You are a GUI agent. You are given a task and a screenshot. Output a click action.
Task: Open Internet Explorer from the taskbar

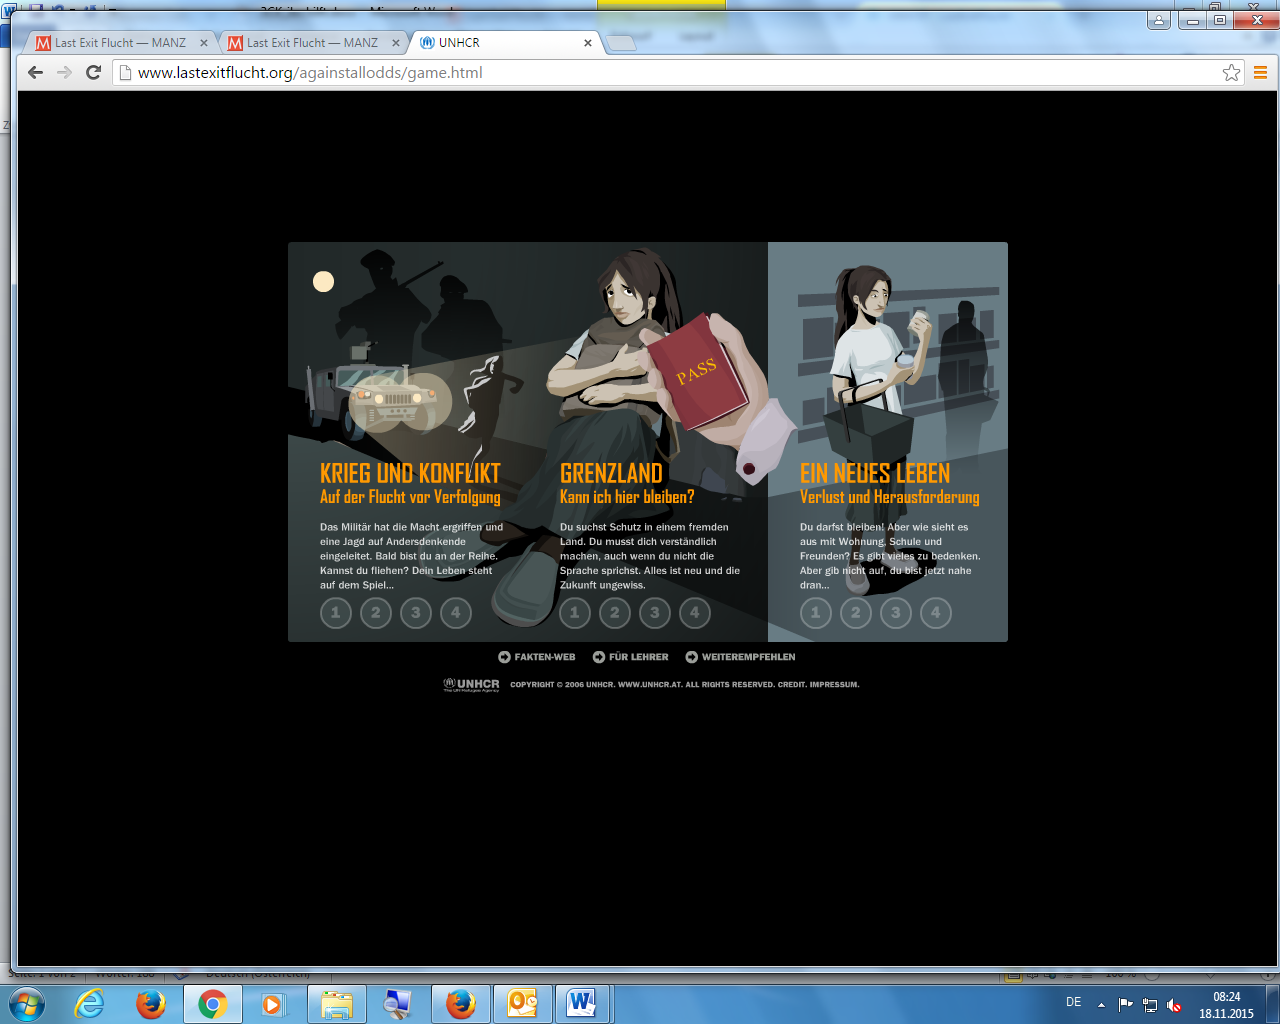pos(90,1003)
